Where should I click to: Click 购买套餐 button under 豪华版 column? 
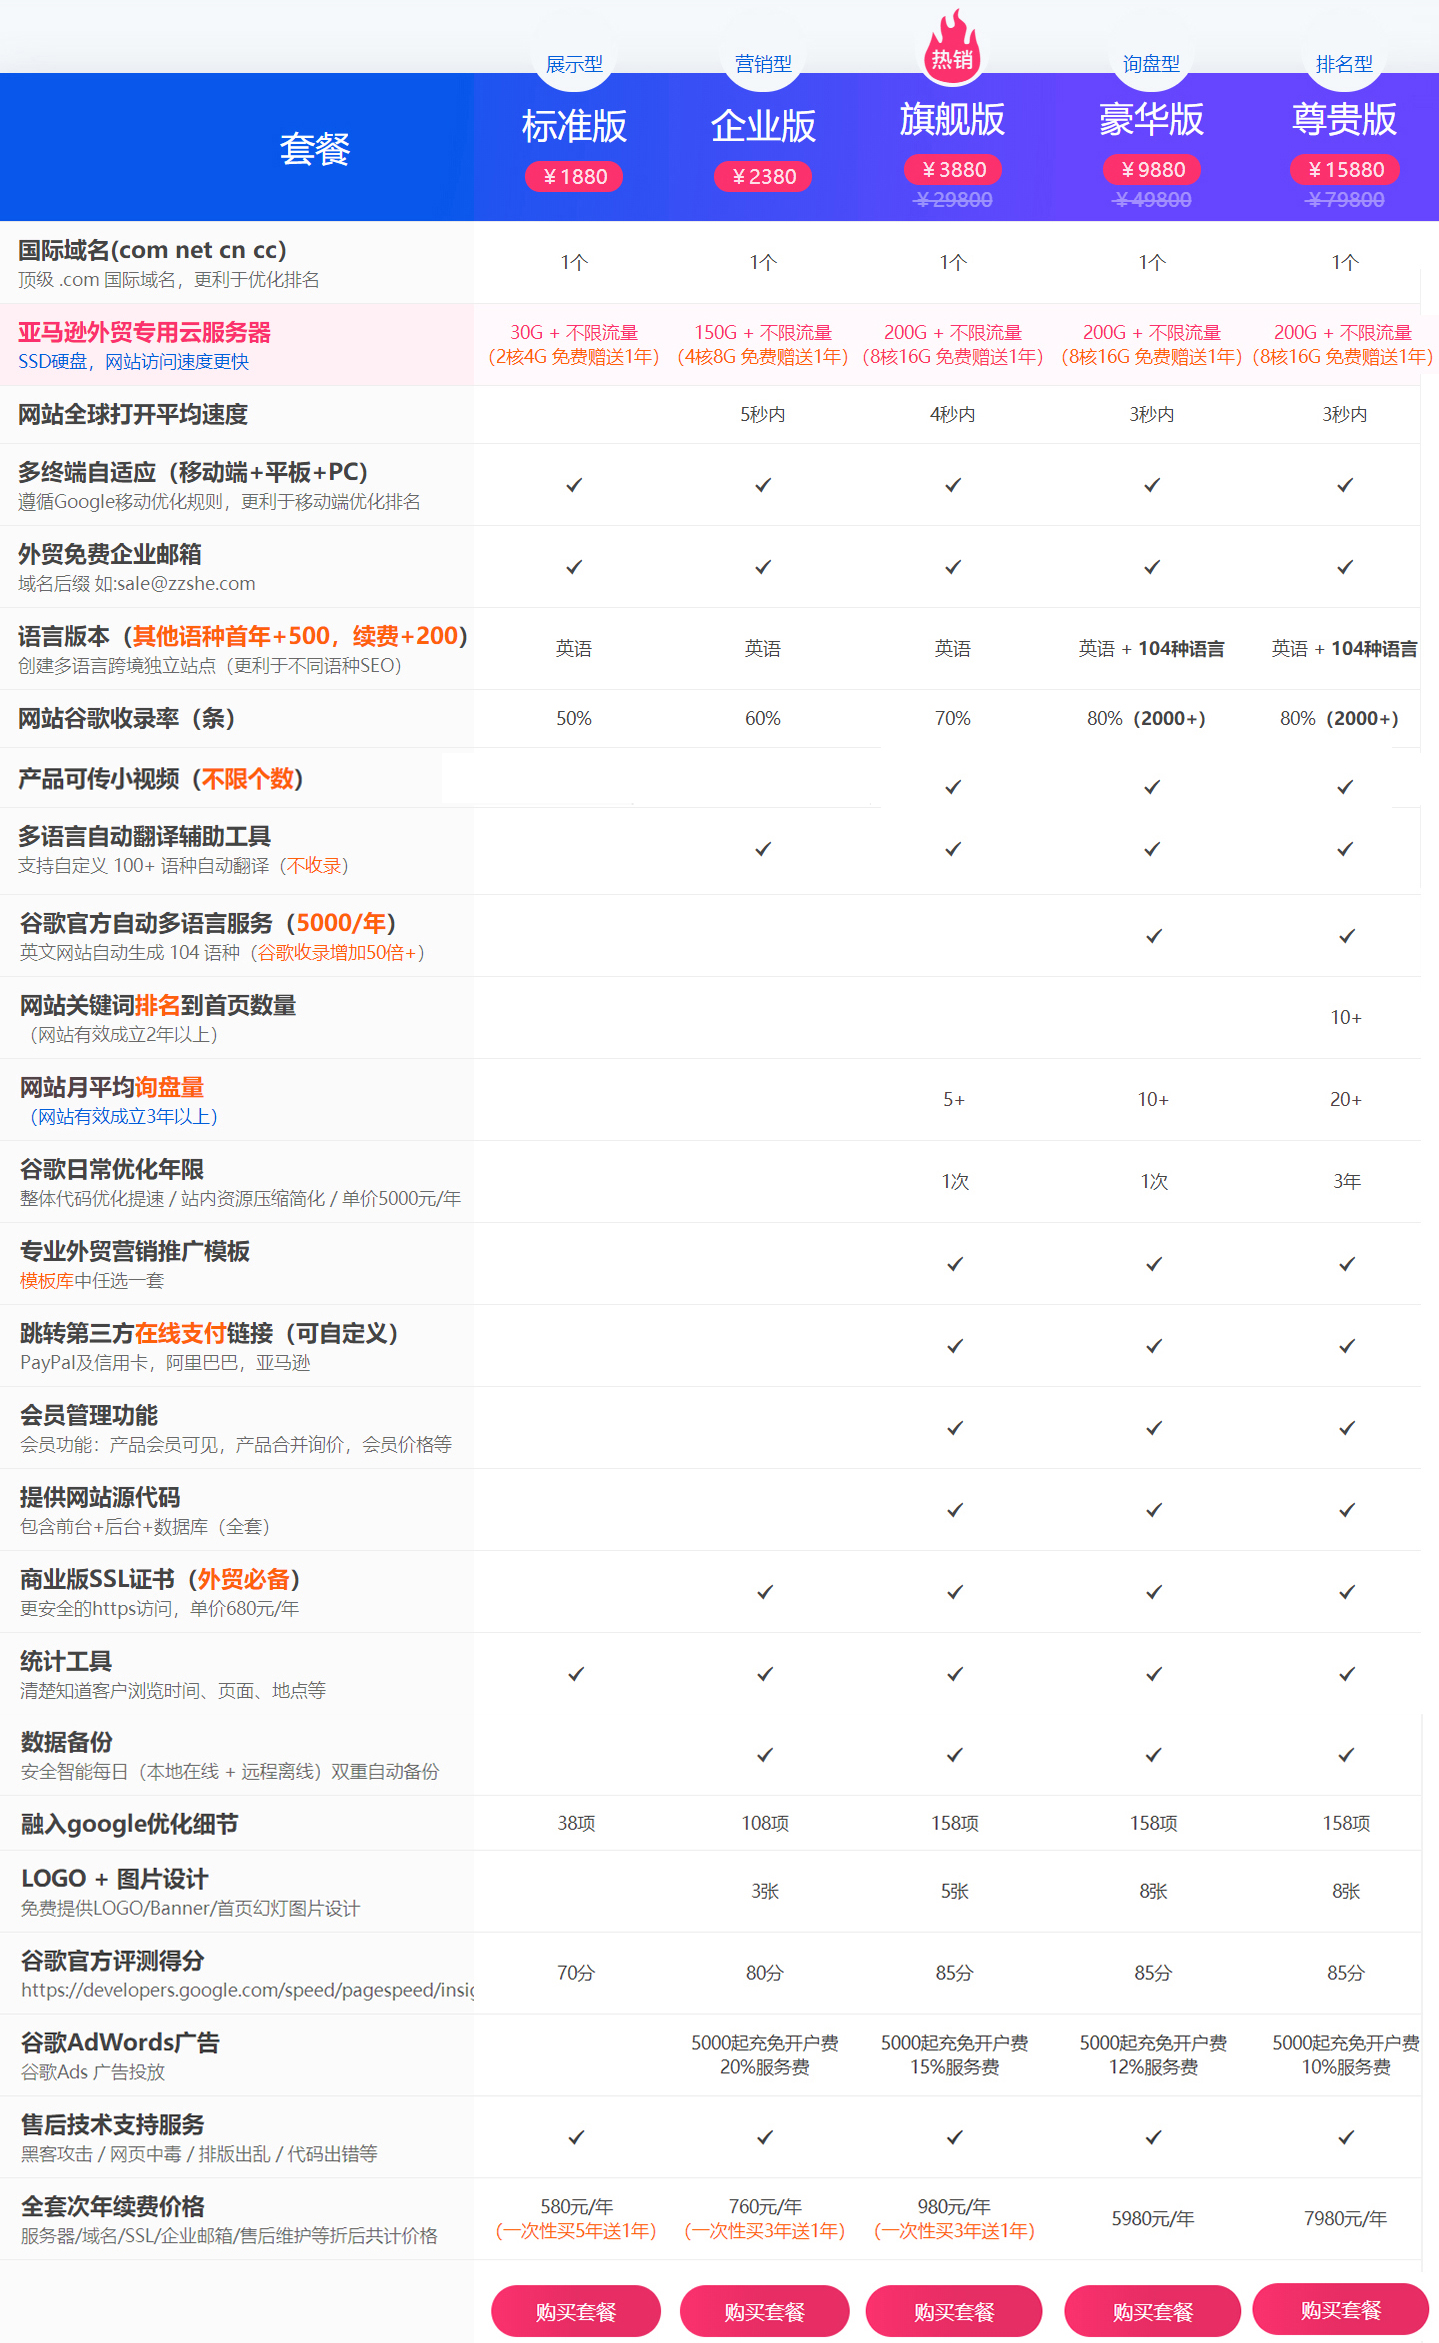tap(1152, 2311)
